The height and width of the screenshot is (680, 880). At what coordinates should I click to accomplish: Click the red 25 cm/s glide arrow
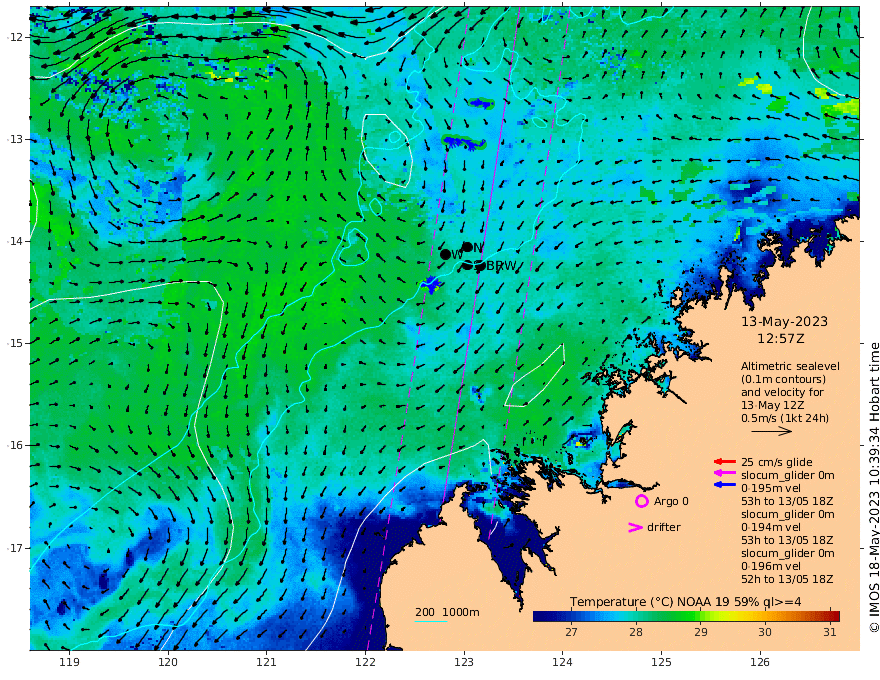tap(725, 462)
